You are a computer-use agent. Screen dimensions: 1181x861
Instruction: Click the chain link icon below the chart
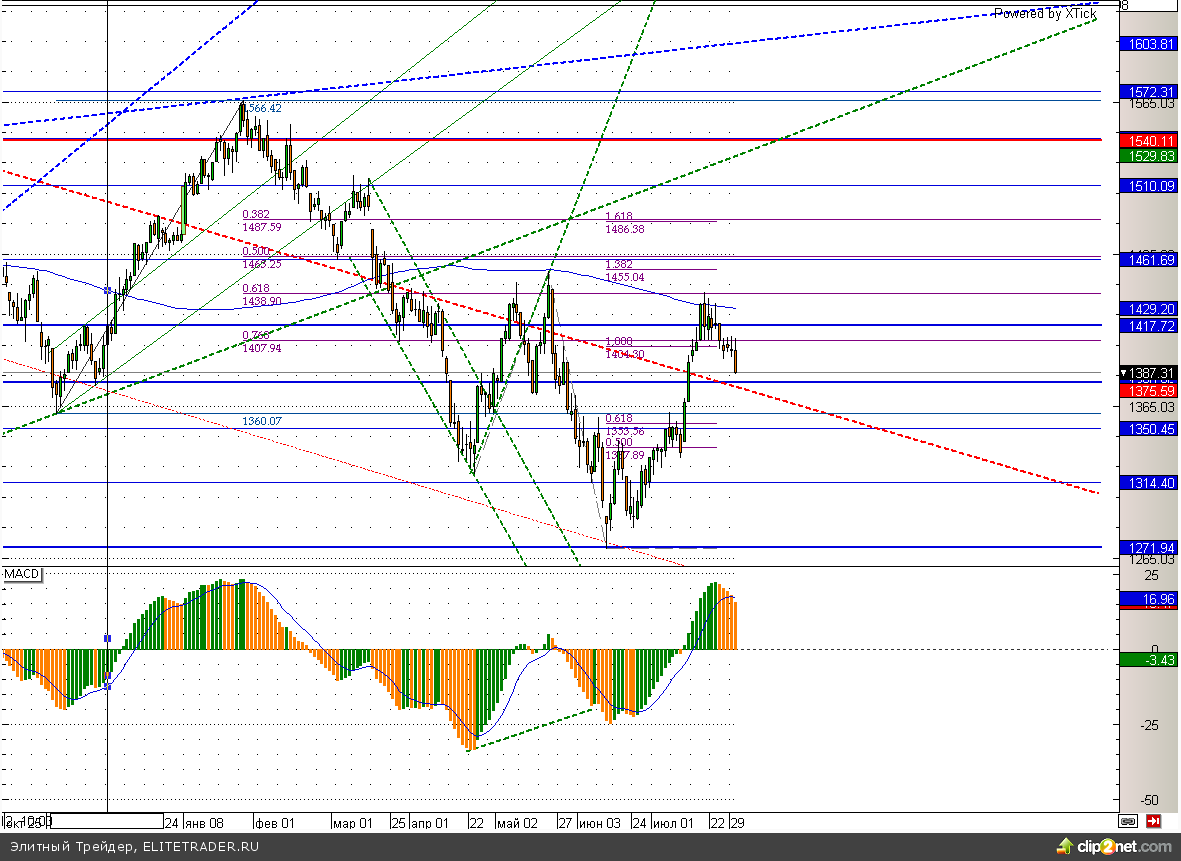coord(1128,822)
